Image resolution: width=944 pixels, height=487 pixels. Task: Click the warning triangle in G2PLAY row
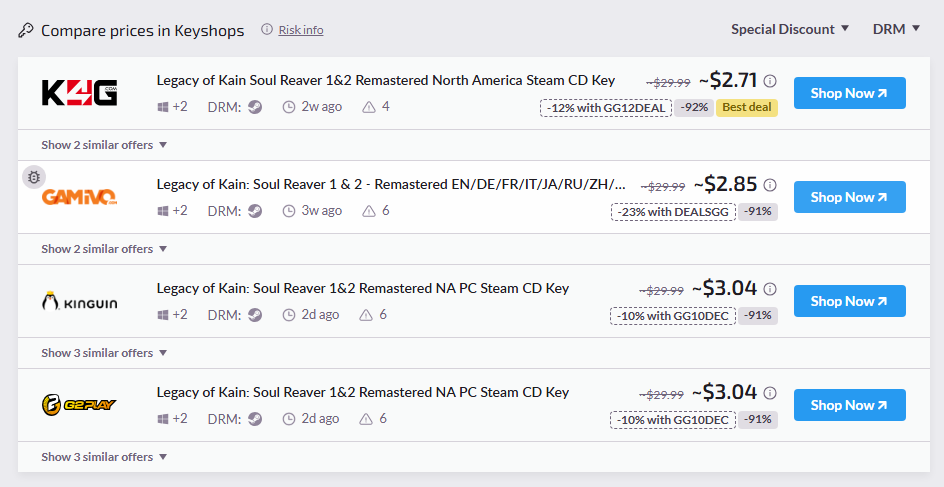pos(366,420)
